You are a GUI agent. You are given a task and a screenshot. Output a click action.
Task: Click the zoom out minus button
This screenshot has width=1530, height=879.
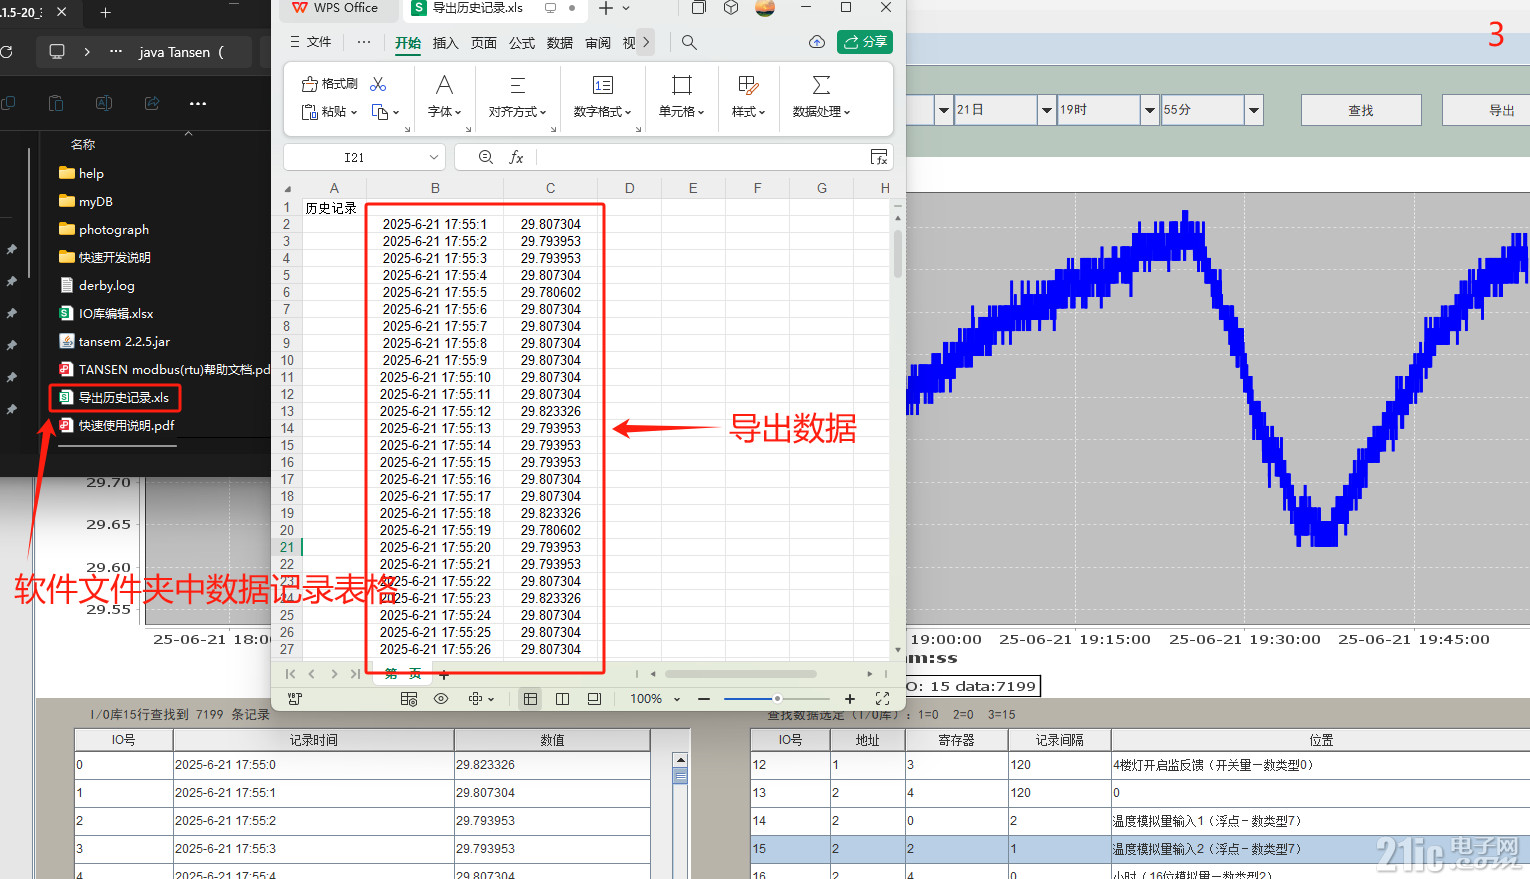click(704, 699)
